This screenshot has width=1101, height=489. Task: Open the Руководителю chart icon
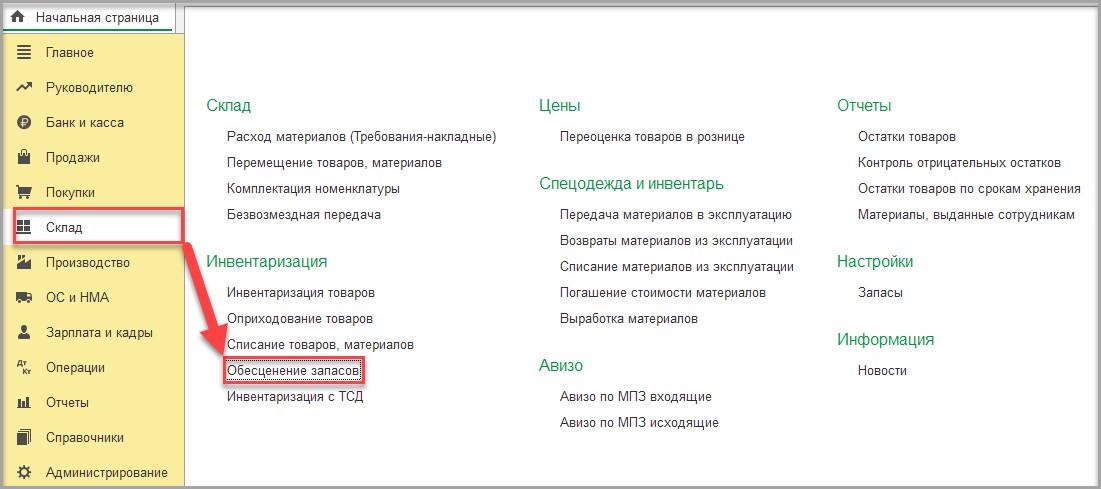25,88
